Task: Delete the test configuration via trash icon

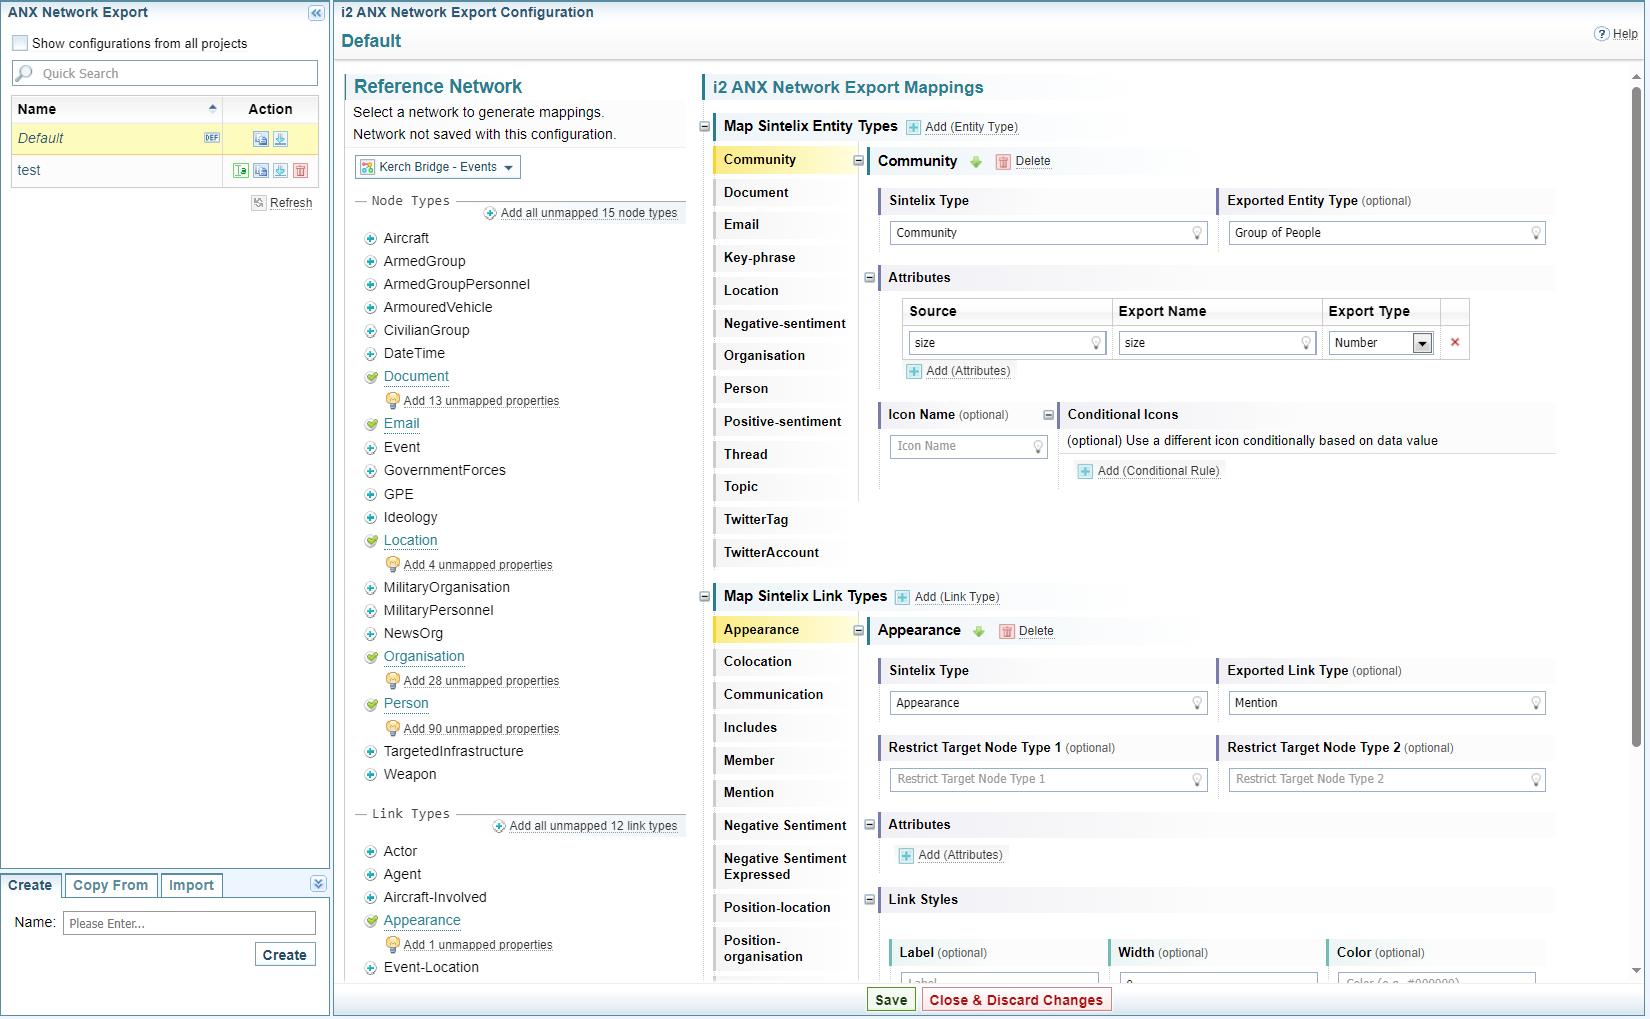Action: (x=300, y=171)
